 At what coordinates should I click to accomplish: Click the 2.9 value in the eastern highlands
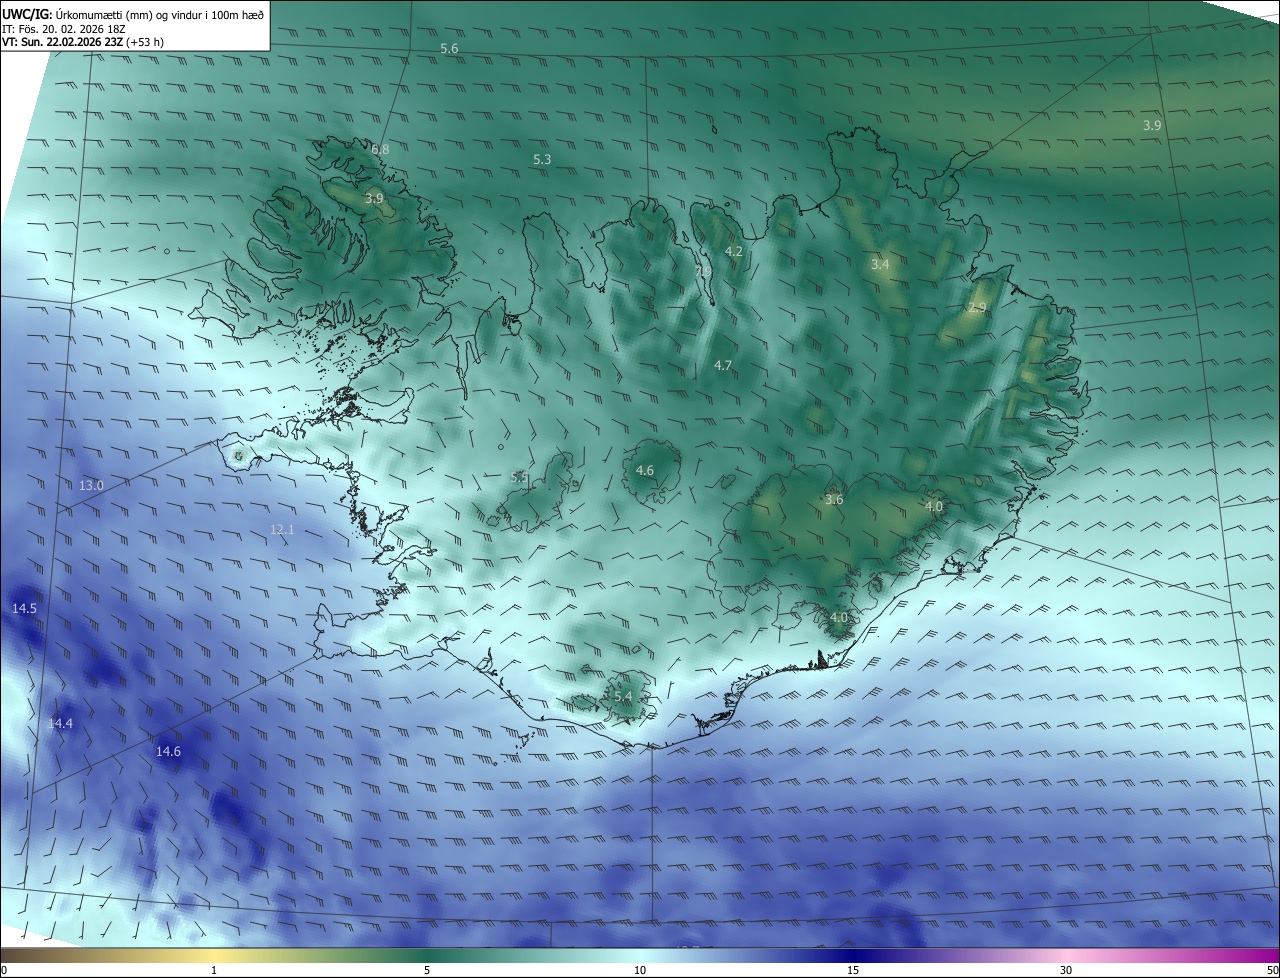click(977, 308)
